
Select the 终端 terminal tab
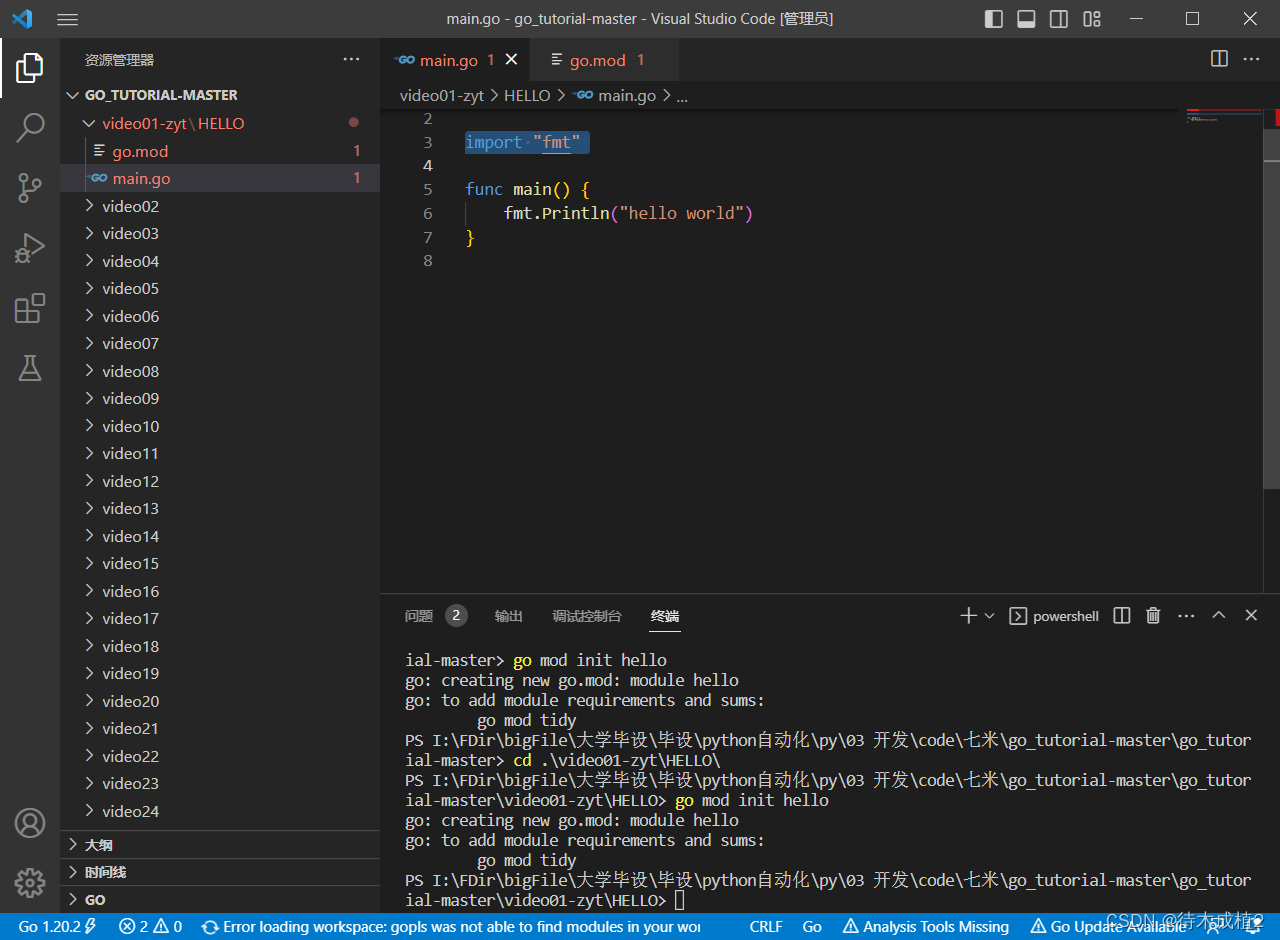pyautogui.click(x=665, y=616)
